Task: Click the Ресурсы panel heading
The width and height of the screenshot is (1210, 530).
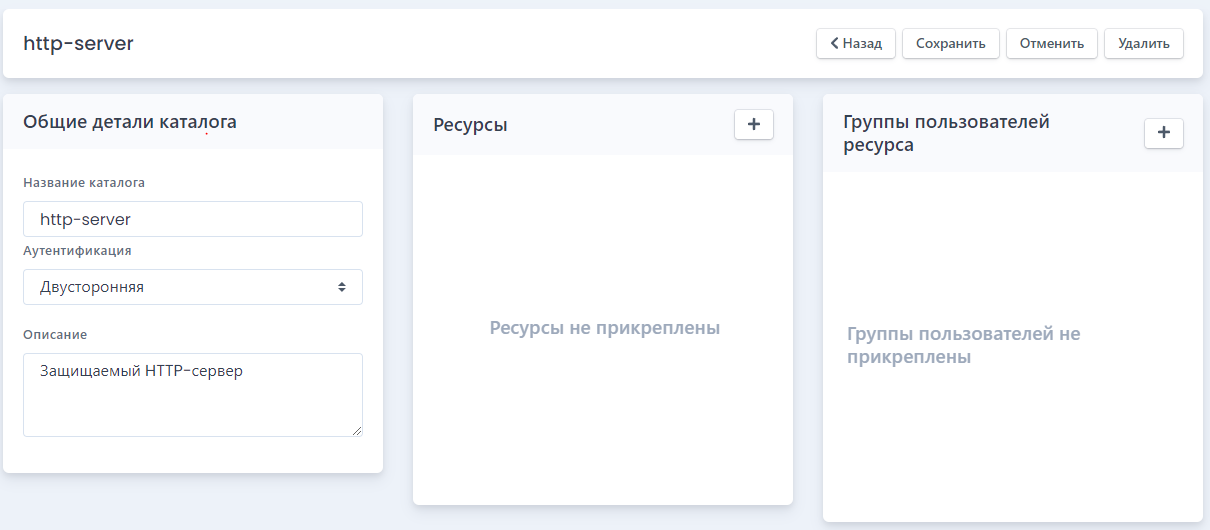Action: click(470, 125)
